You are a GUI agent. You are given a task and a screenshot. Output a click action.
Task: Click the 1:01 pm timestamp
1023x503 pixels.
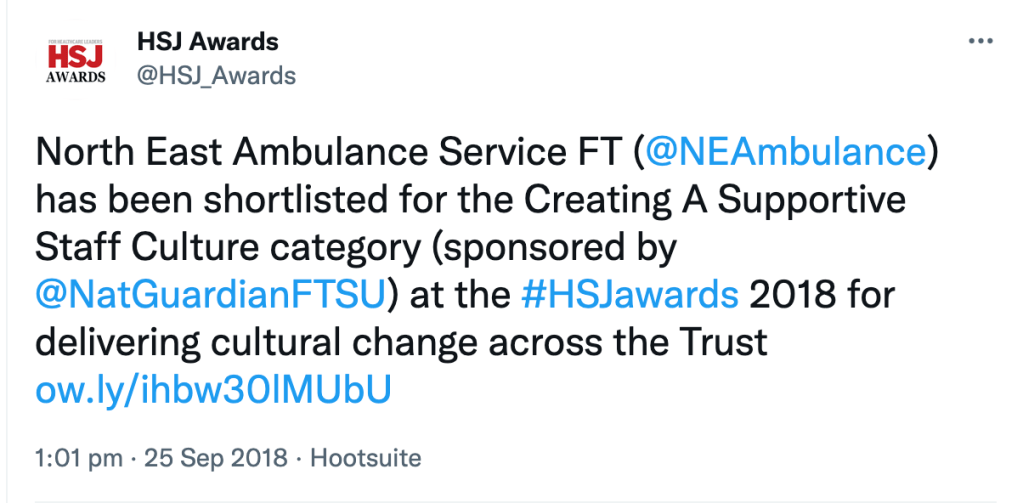click(x=79, y=459)
